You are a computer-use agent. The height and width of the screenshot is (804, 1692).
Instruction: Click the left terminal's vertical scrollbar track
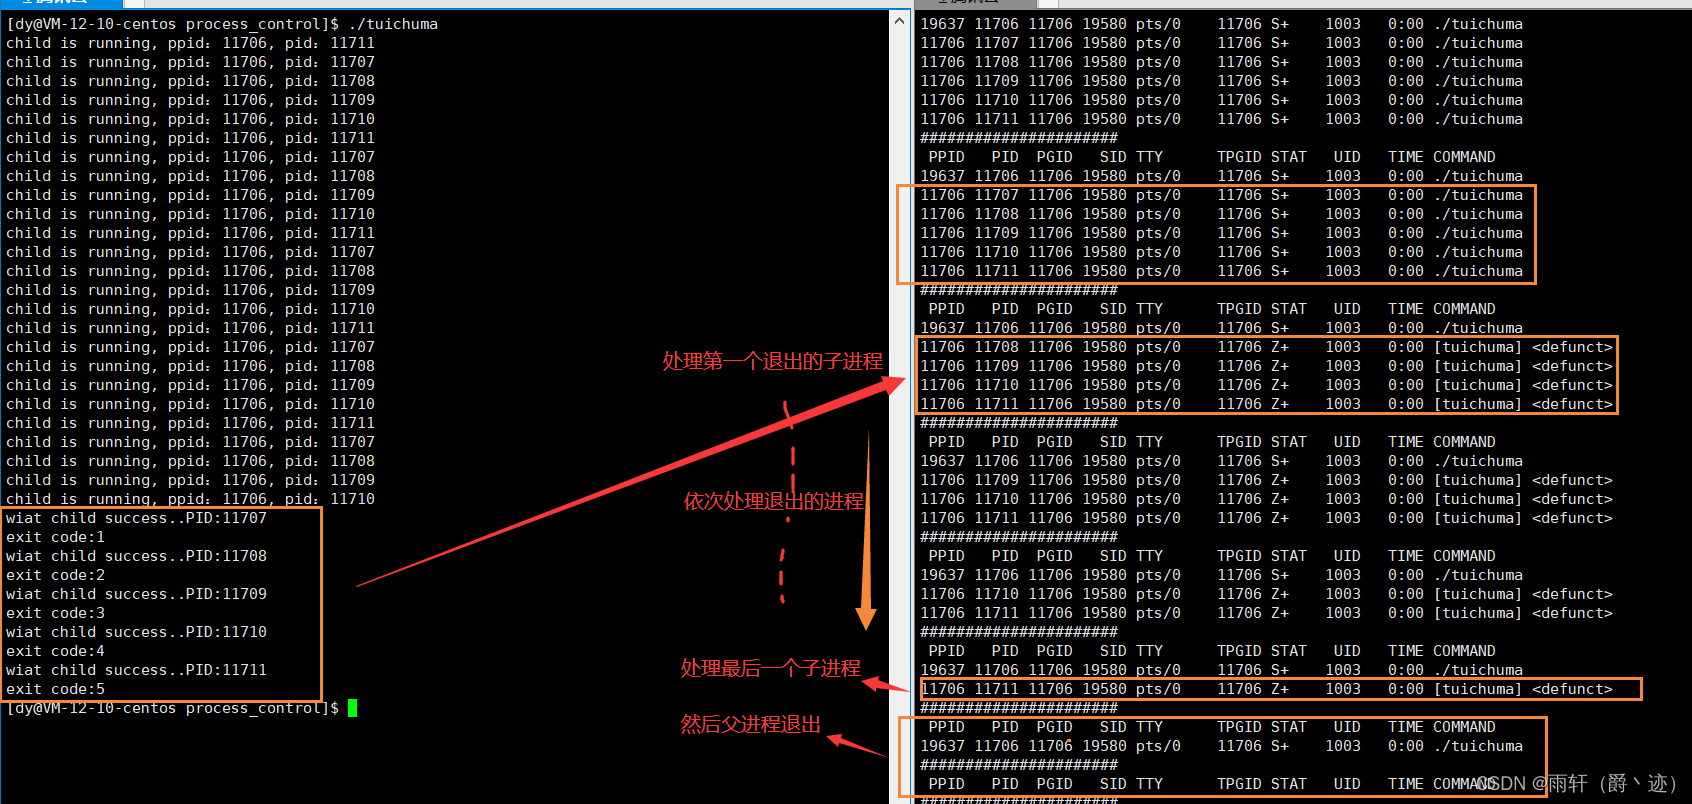[x=899, y=415]
